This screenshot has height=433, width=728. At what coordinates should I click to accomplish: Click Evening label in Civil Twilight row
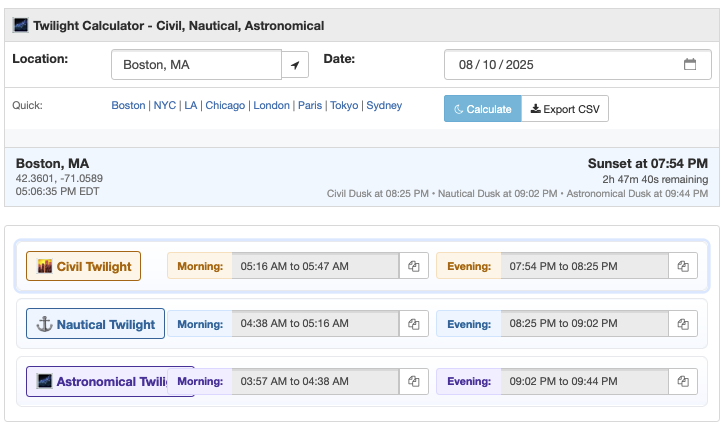point(469,266)
